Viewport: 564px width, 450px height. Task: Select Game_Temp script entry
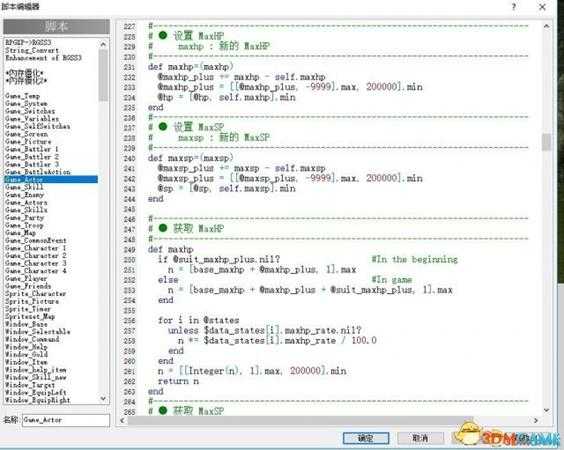click(x=22, y=96)
